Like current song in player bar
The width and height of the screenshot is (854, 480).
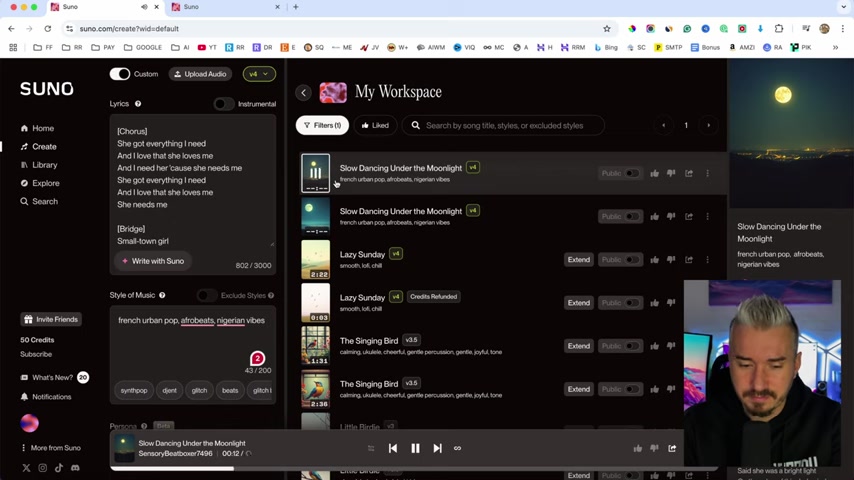[637, 448]
